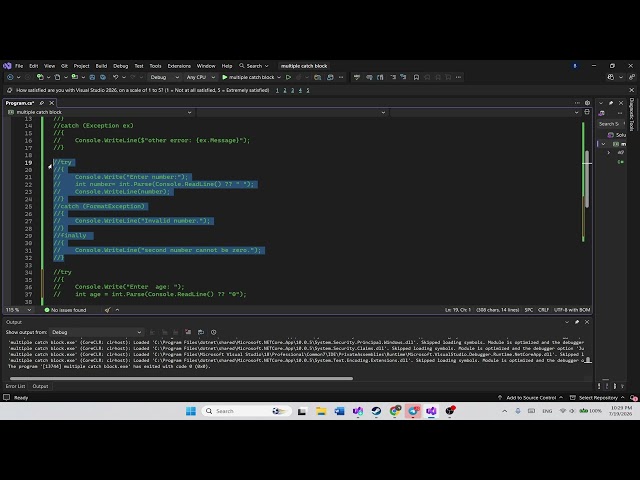This screenshot has width=640, height=480.
Task: Expand the Output panel window options arrow
Action: click(x=567, y=322)
